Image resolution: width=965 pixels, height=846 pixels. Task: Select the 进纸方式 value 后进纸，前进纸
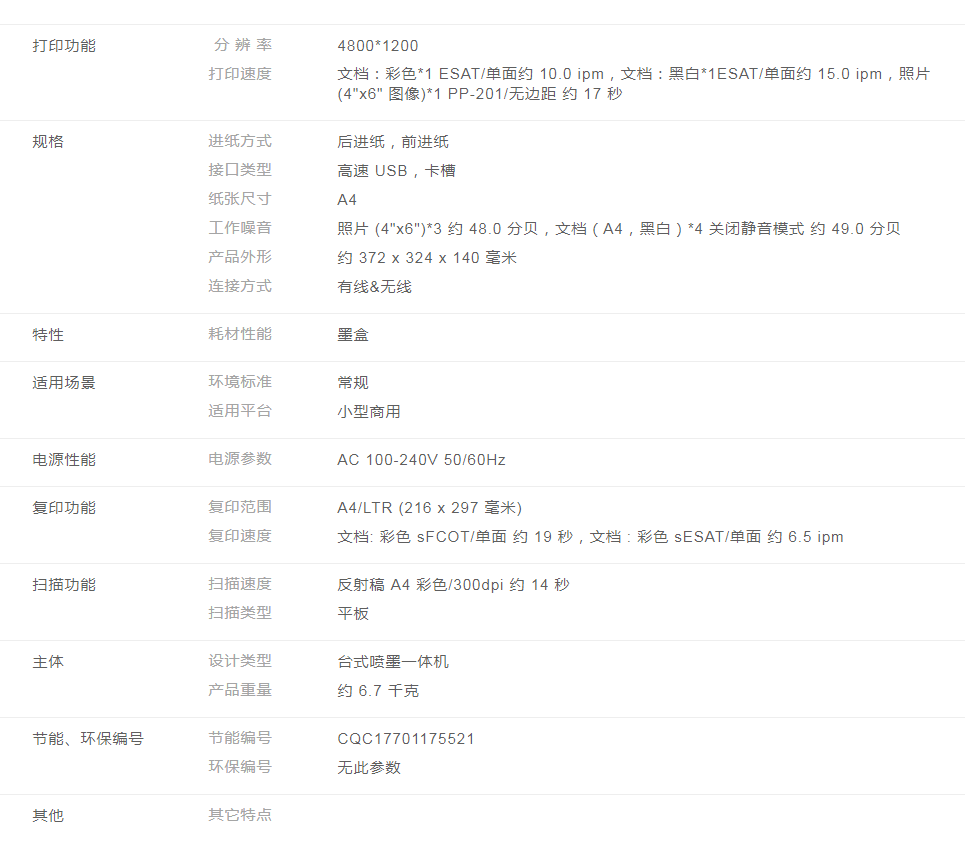393,142
